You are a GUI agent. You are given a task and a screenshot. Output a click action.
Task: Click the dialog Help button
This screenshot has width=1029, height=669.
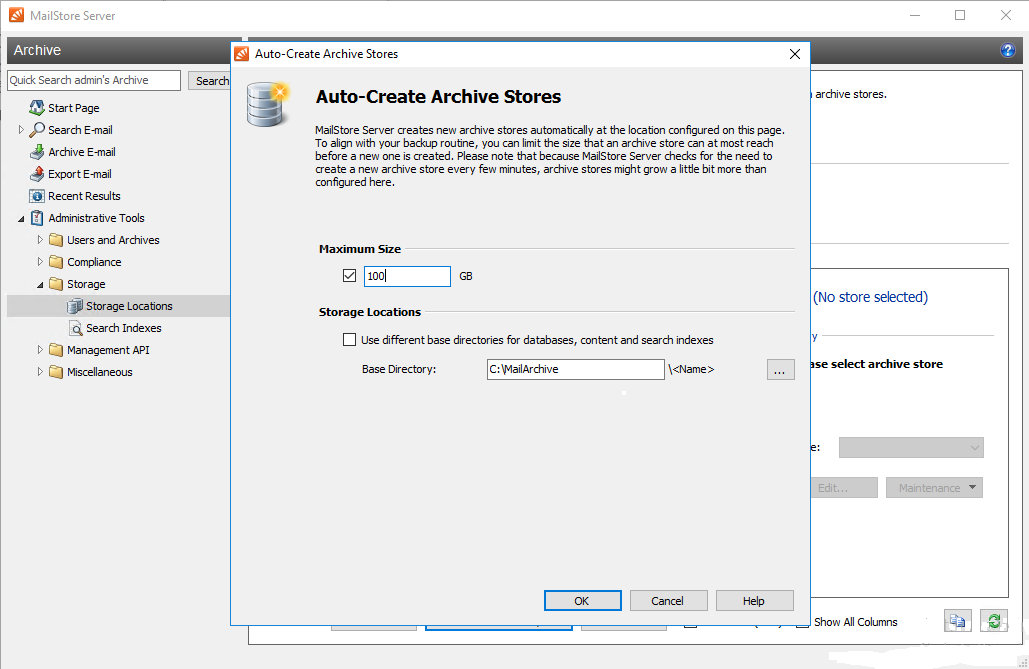754,601
